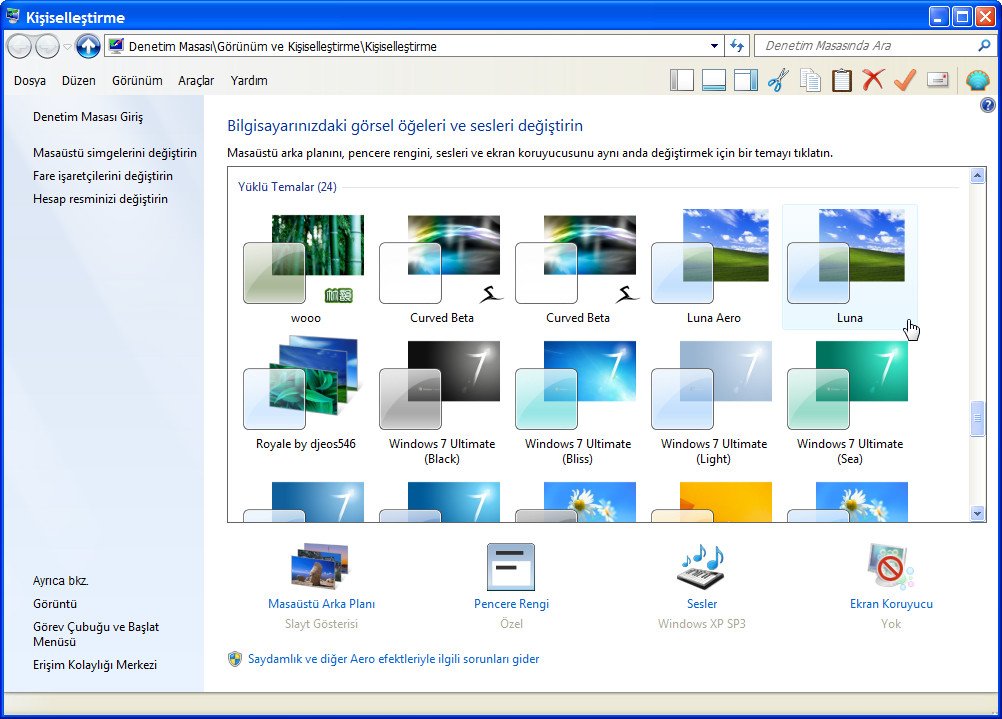Click the shield icon beside Saydamlık link
This screenshot has width=1002, height=719.
coord(235,659)
